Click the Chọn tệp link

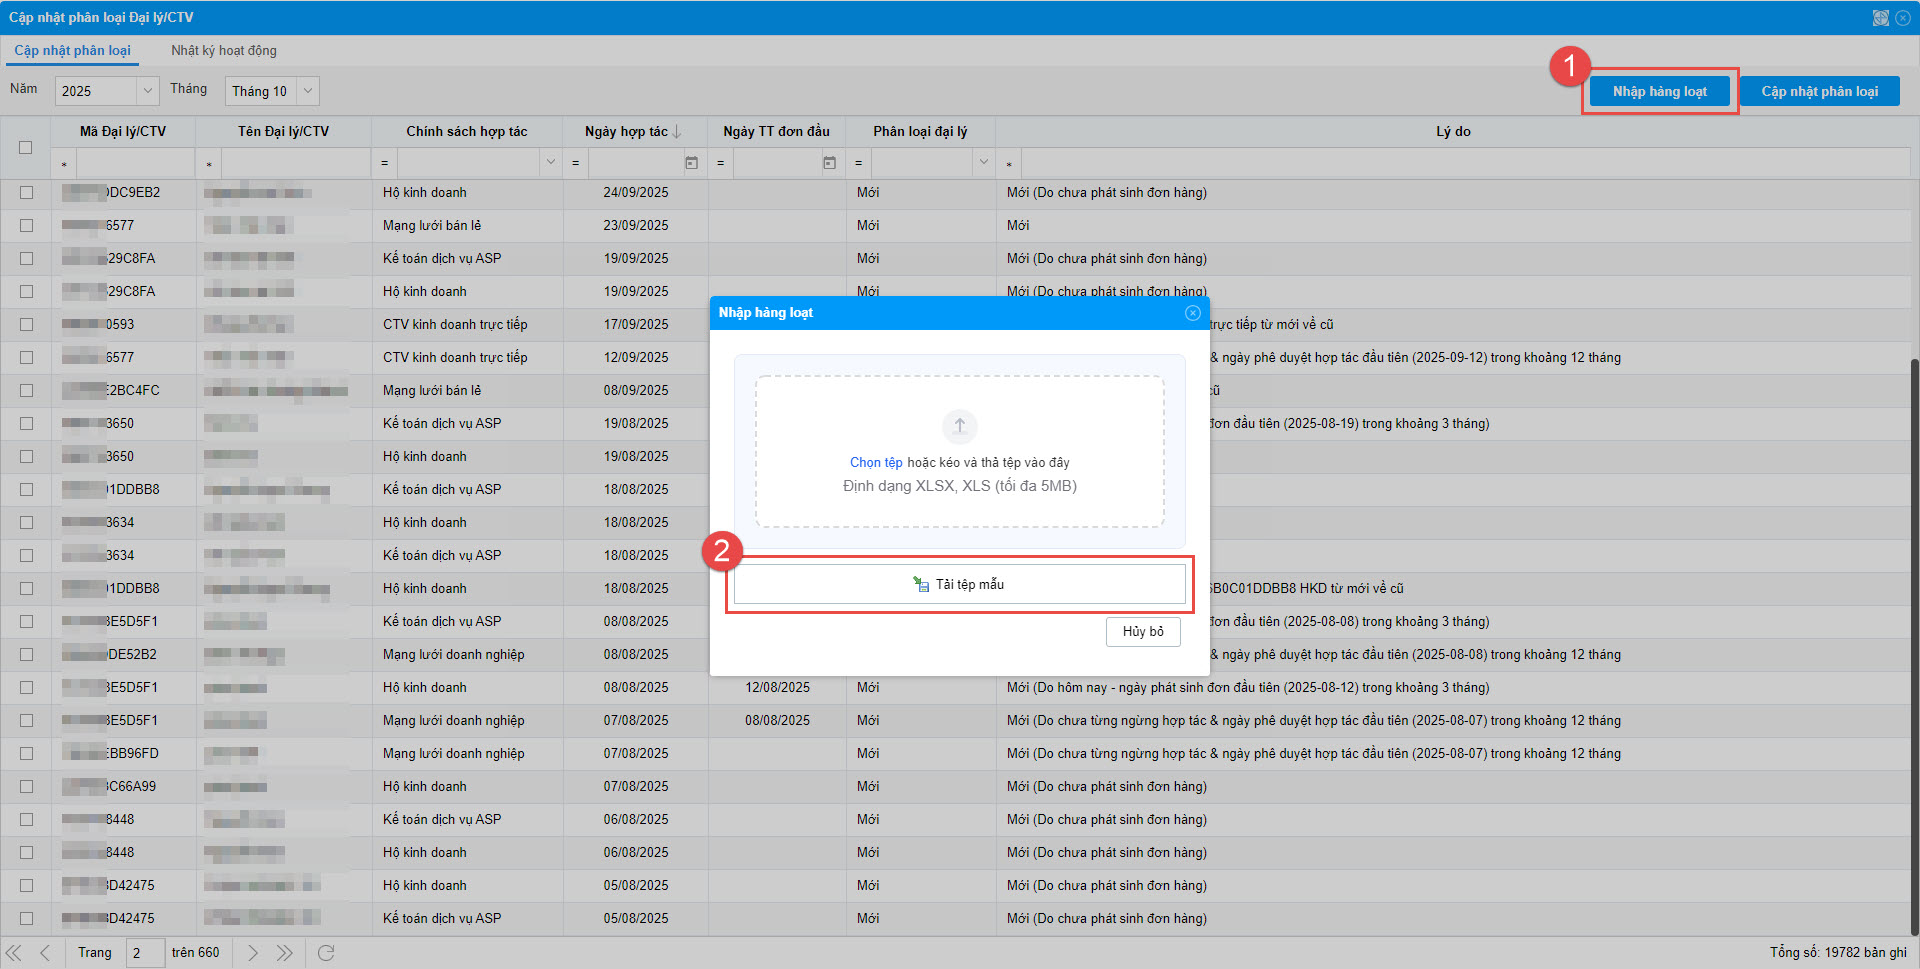875,462
